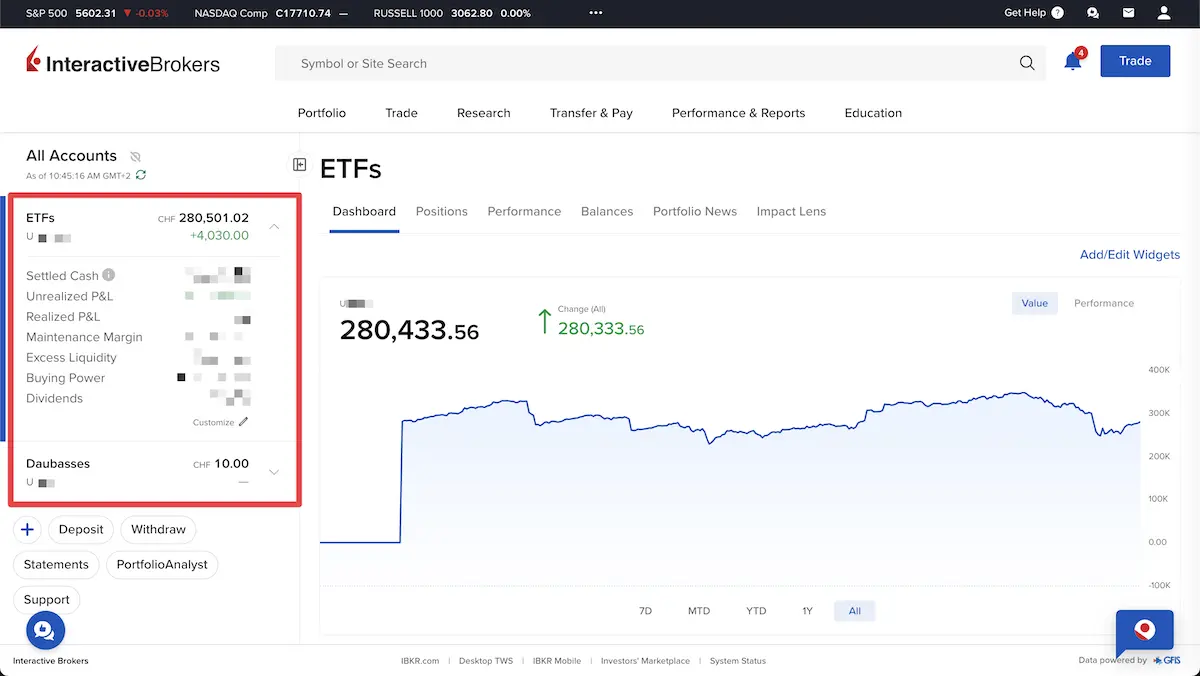
Task: Switch to the Impact Lens tab
Action: click(791, 212)
